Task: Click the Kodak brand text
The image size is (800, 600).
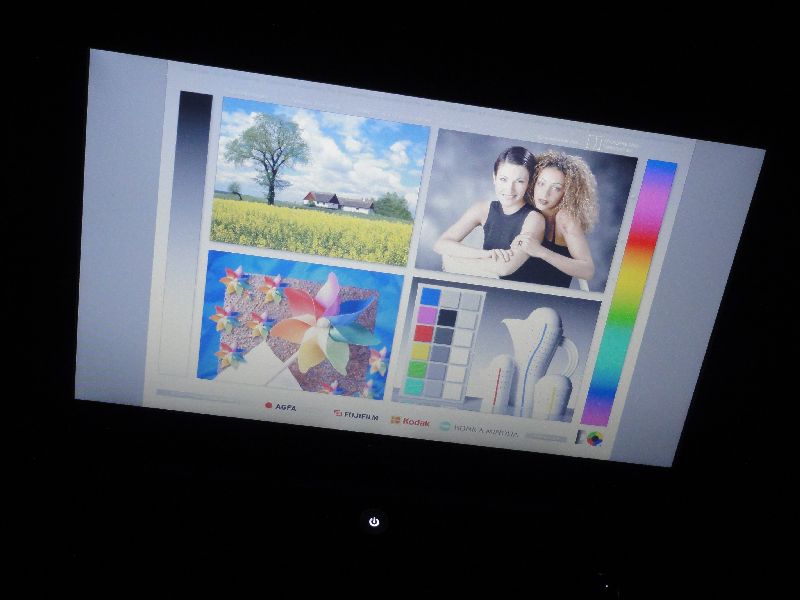Action: coord(416,422)
